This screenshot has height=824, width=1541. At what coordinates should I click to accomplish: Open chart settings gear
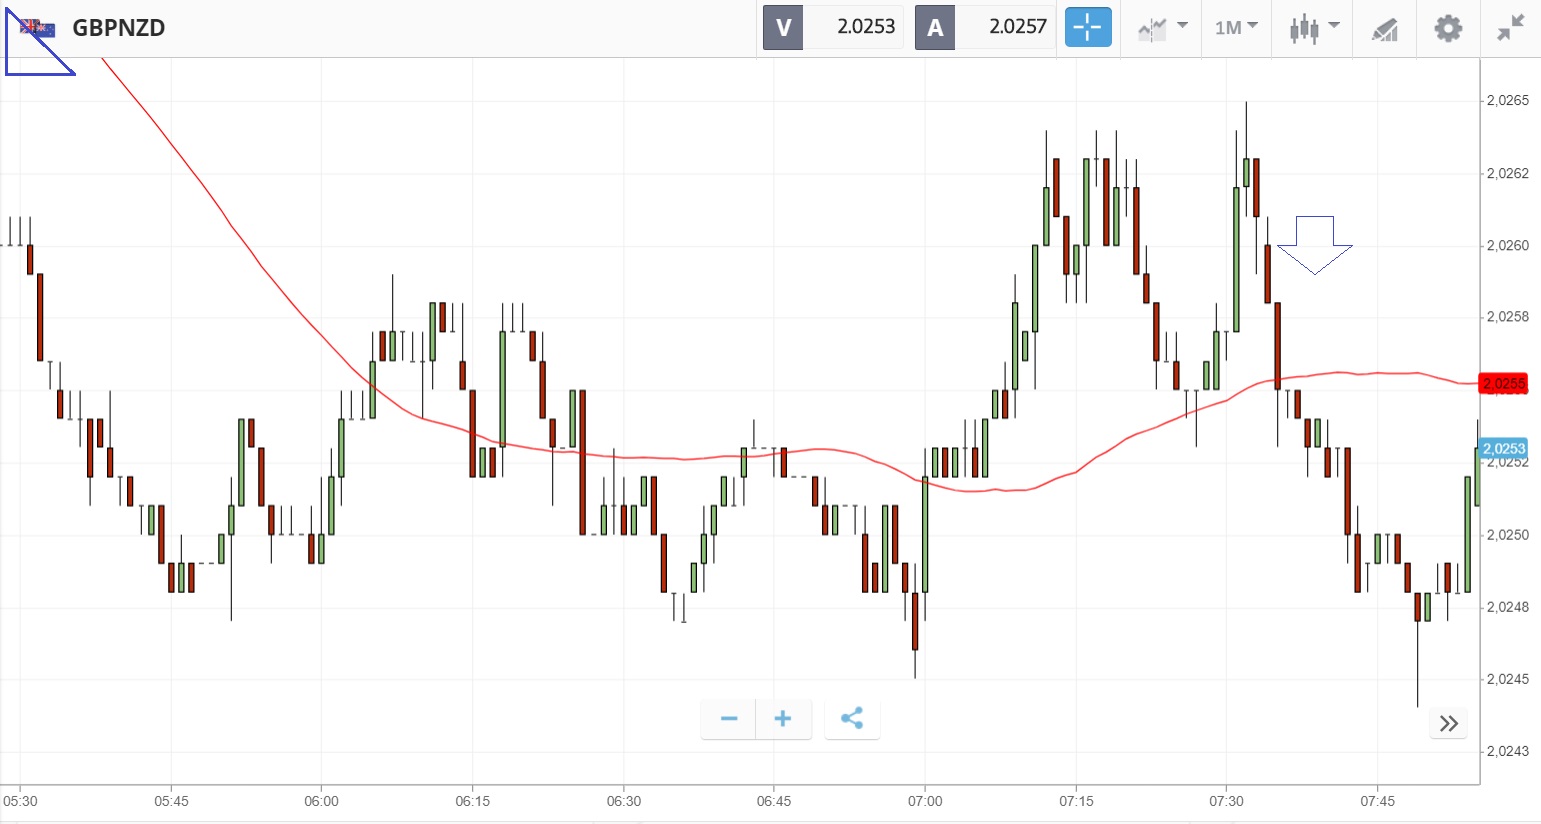coord(1447,27)
